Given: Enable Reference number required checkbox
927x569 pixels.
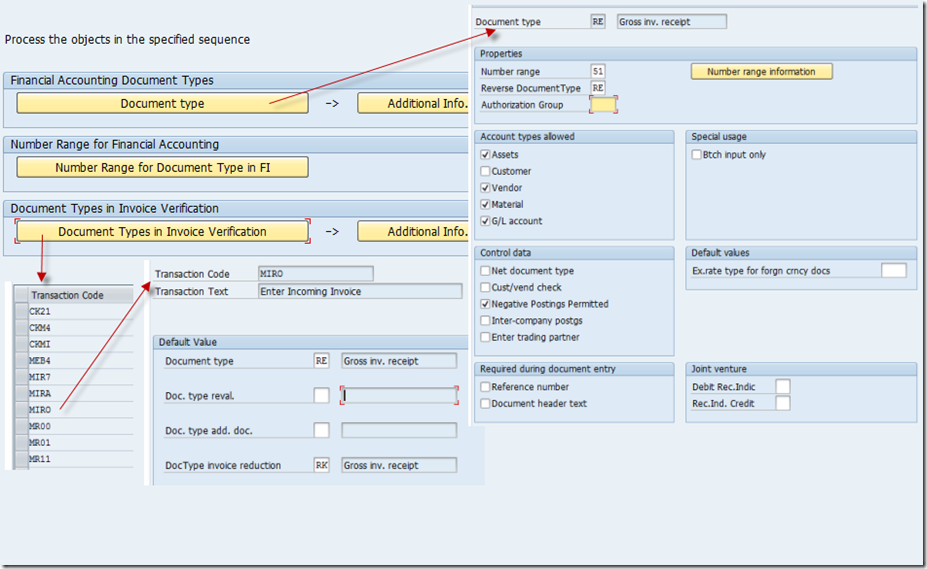Looking at the screenshot, I should (x=485, y=386).
